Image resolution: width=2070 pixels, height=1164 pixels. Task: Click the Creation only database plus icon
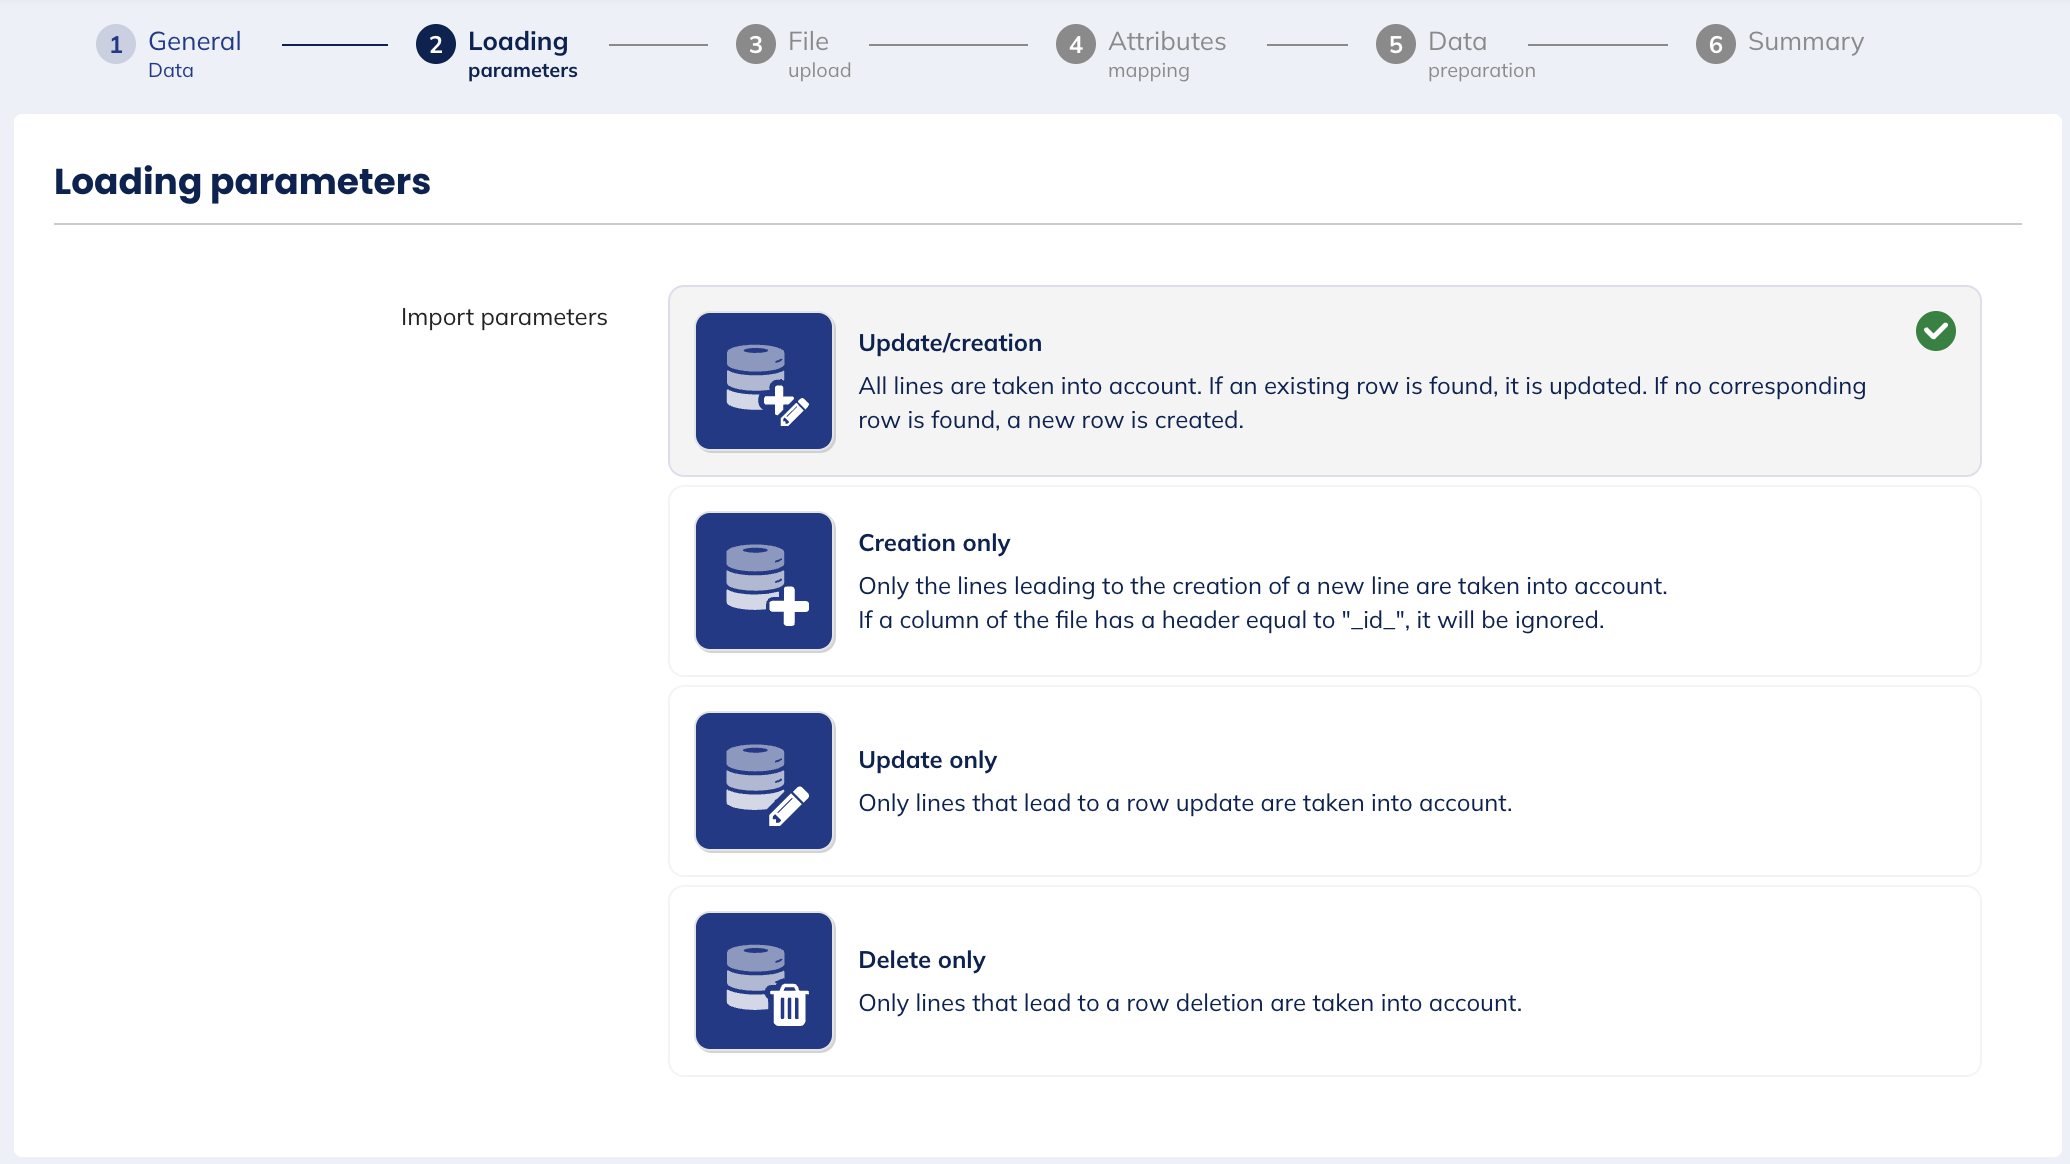[x=764, y=581]
